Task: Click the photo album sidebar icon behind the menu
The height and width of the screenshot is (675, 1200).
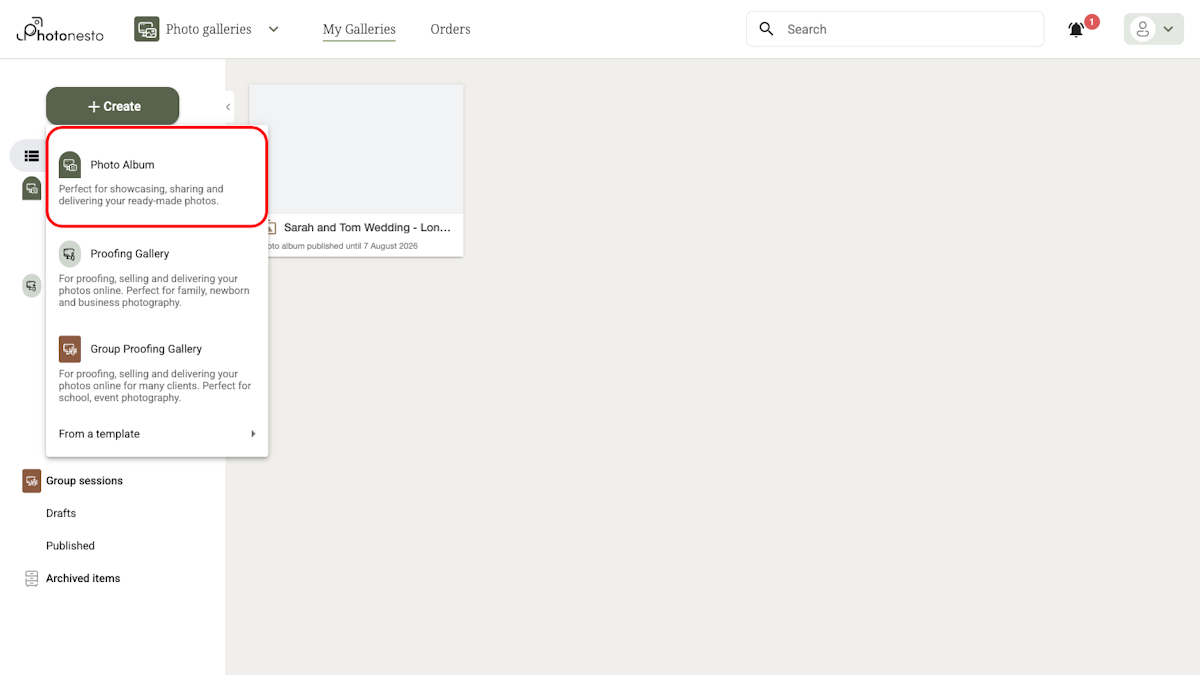Action: tap(33, 188)
